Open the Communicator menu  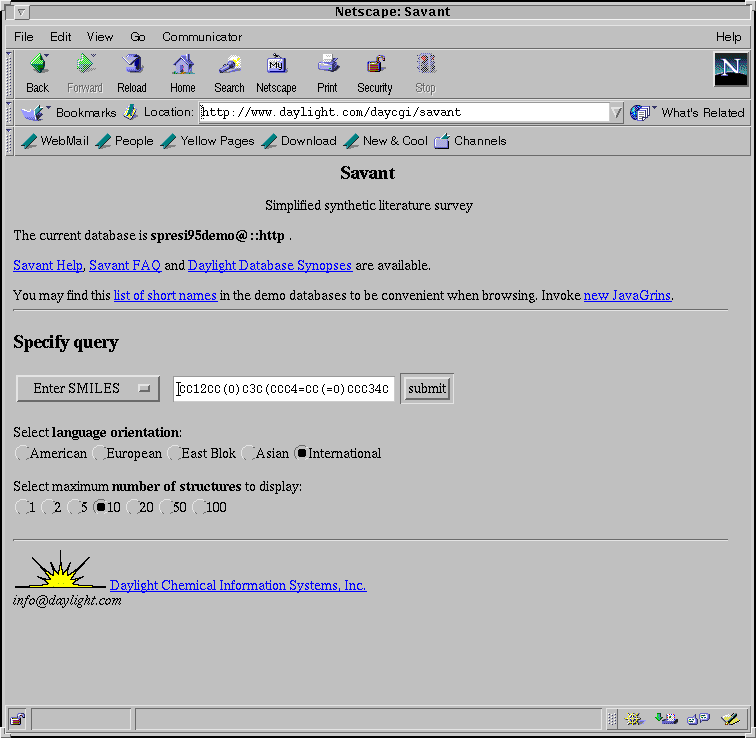tap(202, 37)
